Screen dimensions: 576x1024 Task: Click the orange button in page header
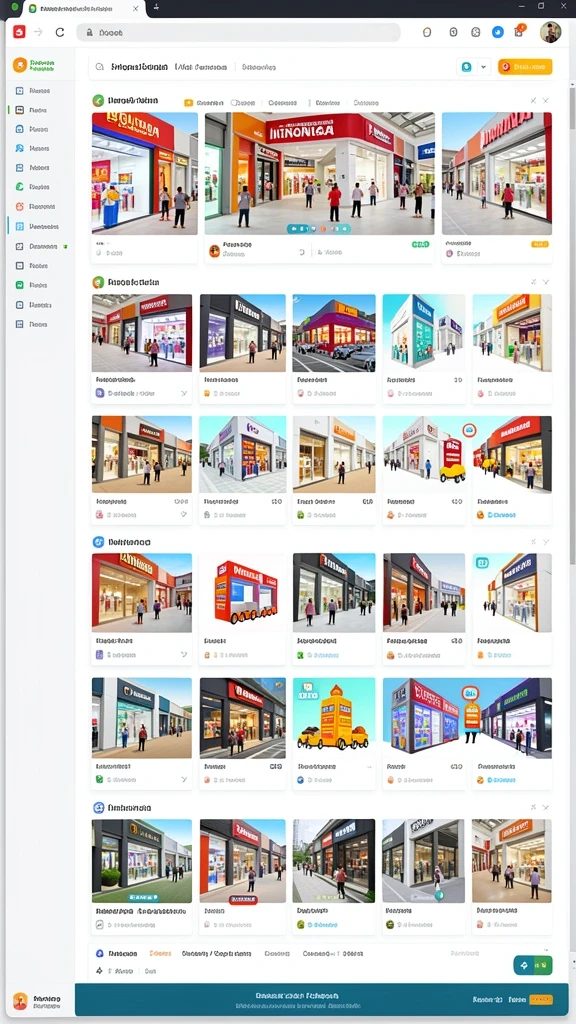point(524,67)
